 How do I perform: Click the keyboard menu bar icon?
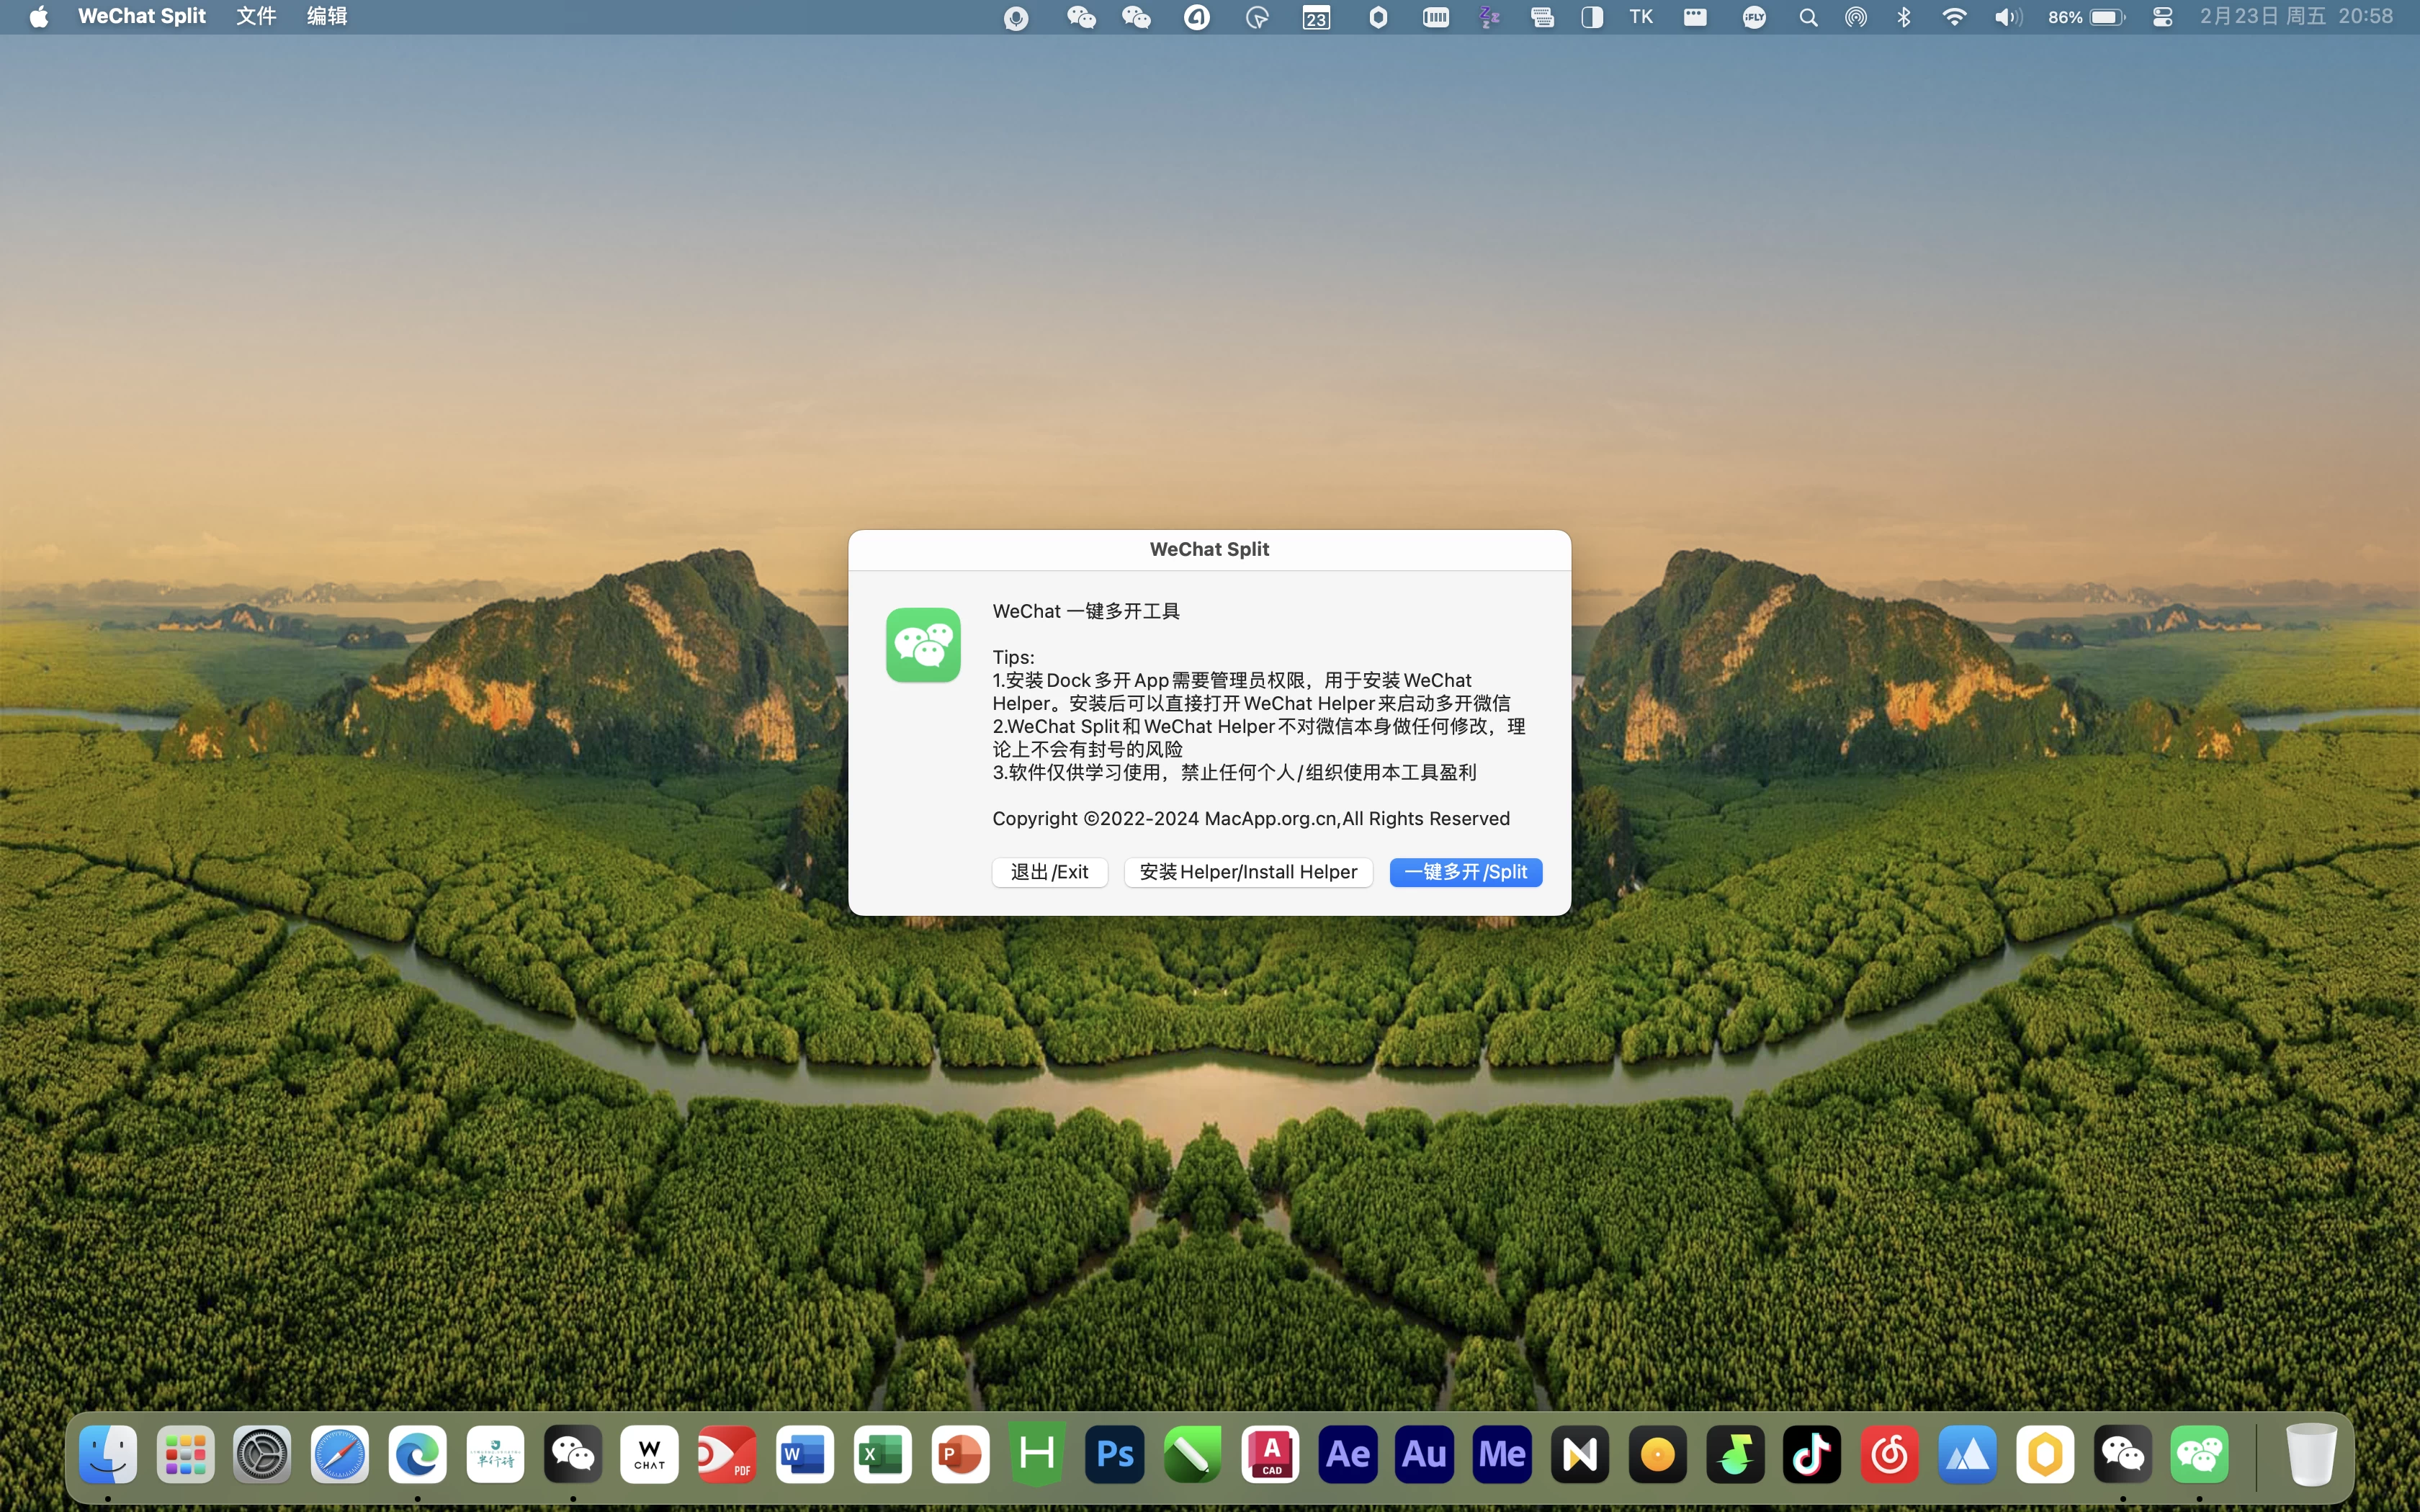(1542, 17)
